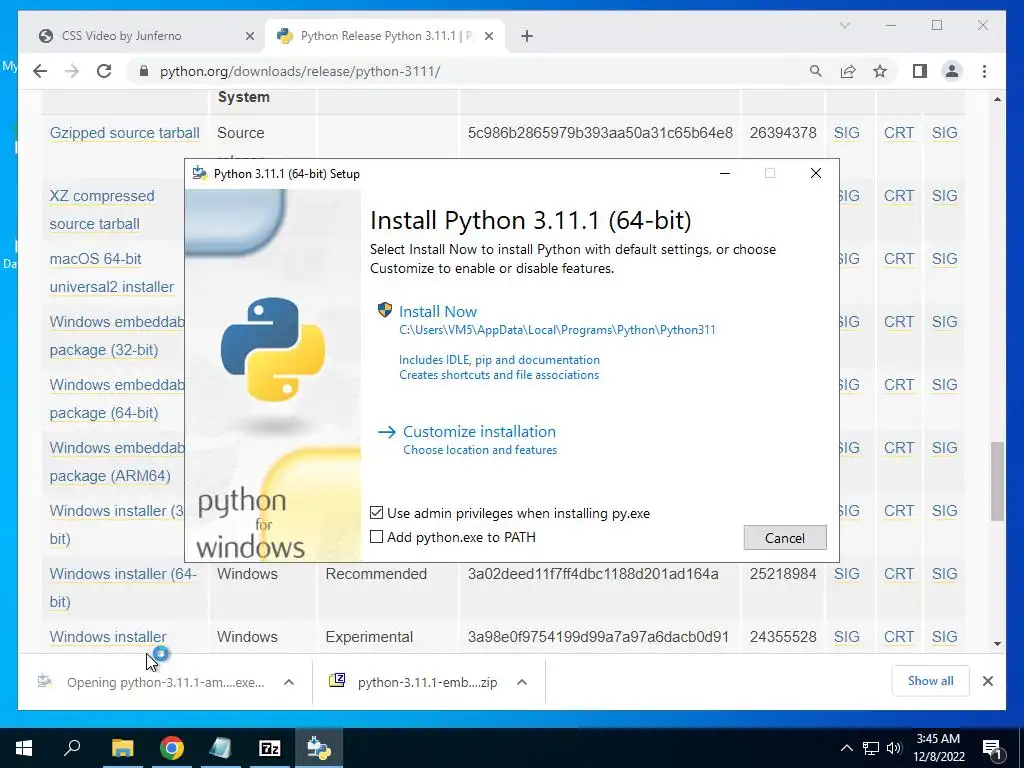Screen dimensions: 1024x768
Task: Close the Python Setup dialog
Action: [816, 173]
